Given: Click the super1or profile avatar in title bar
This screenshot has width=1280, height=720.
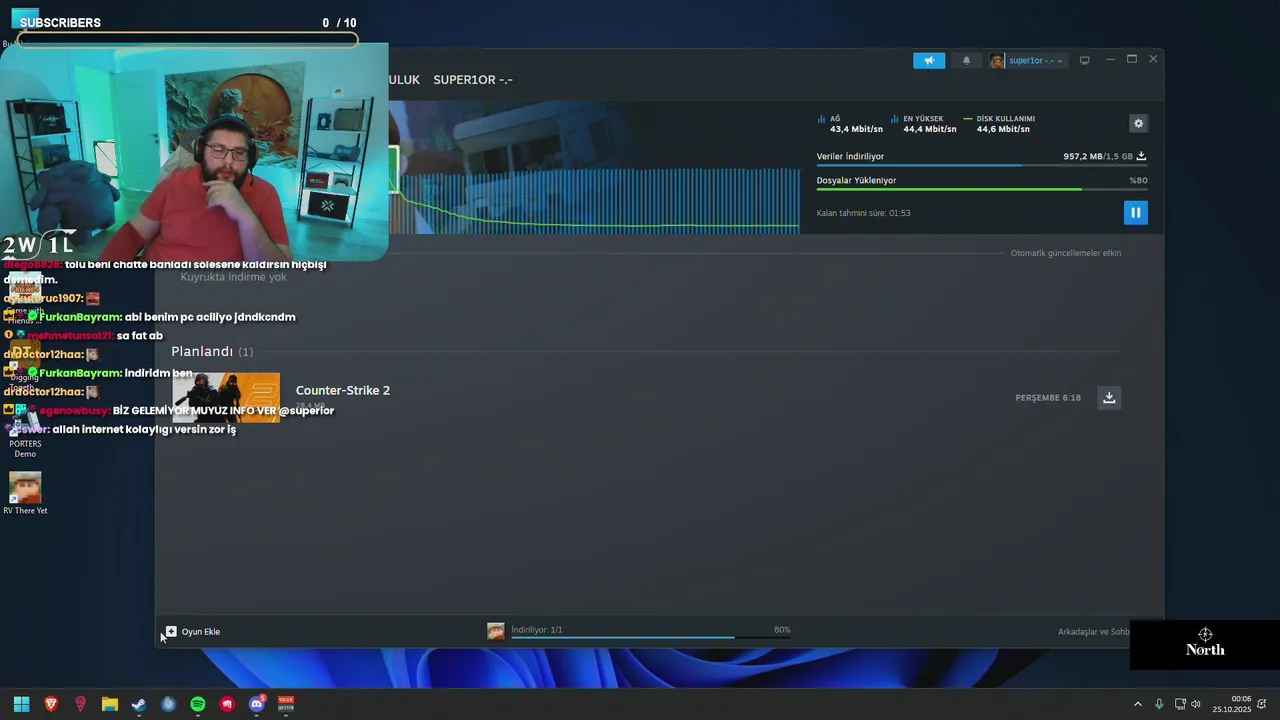Looking at the screenshot, I should [x=997, y=61].
